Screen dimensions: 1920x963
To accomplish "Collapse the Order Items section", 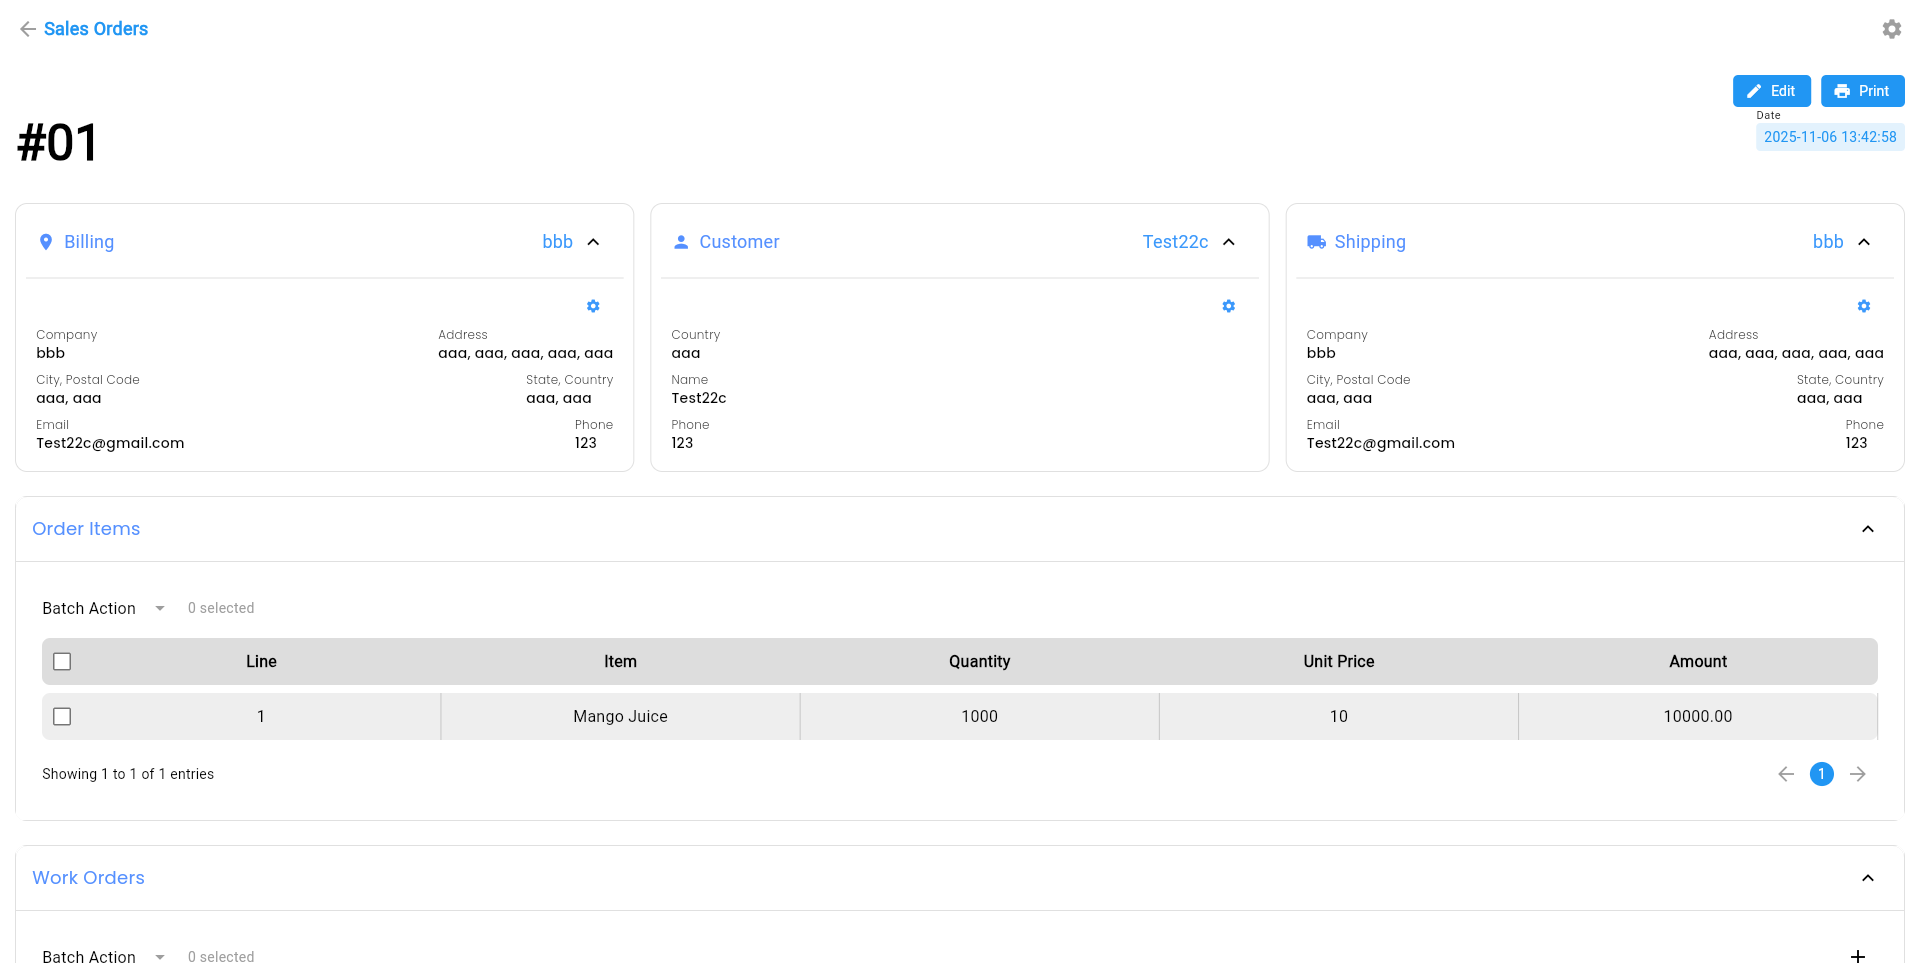I will (1867, 529).
